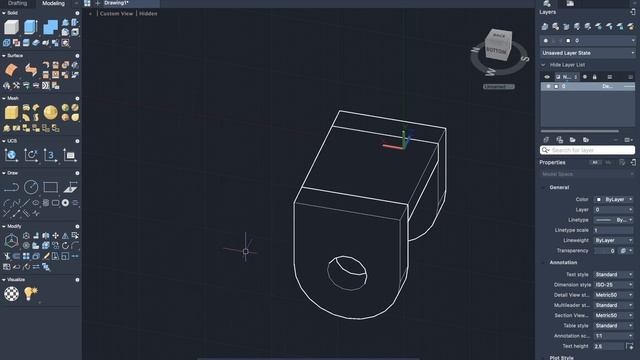Click the color swatch of layer 0

point(556,87)
